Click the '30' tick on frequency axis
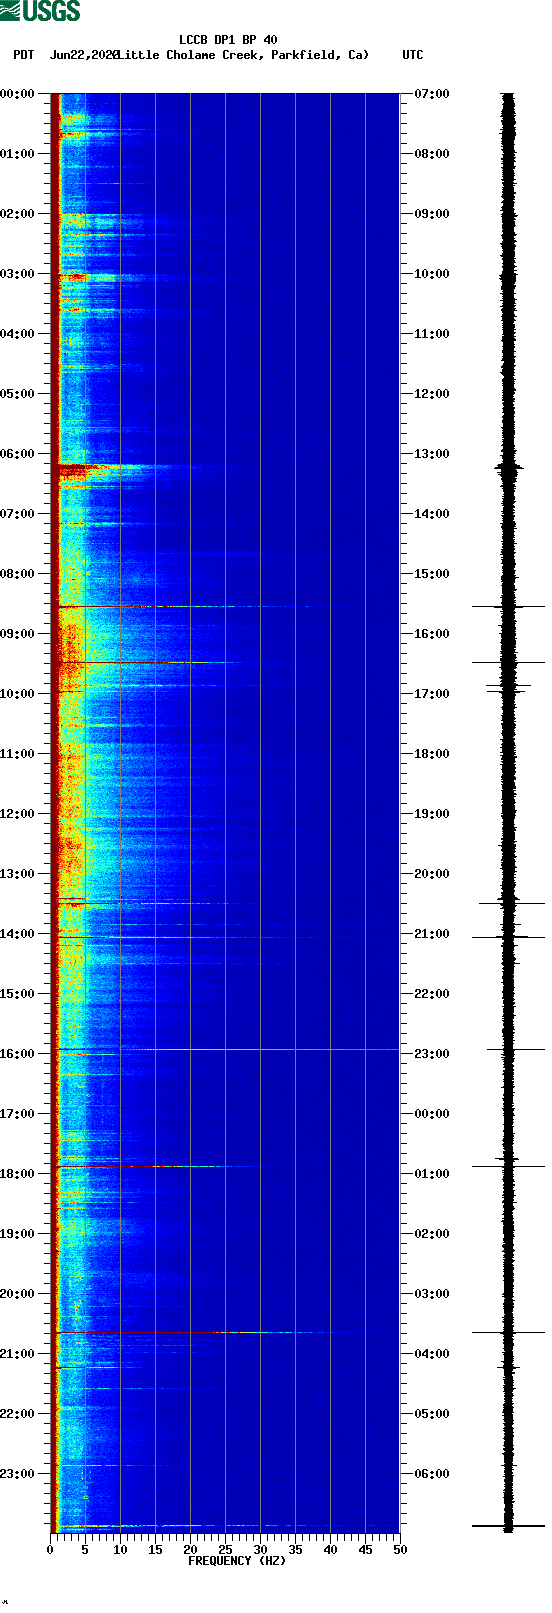Viewport: 552px width, 1613px height. coord(260,1550)
